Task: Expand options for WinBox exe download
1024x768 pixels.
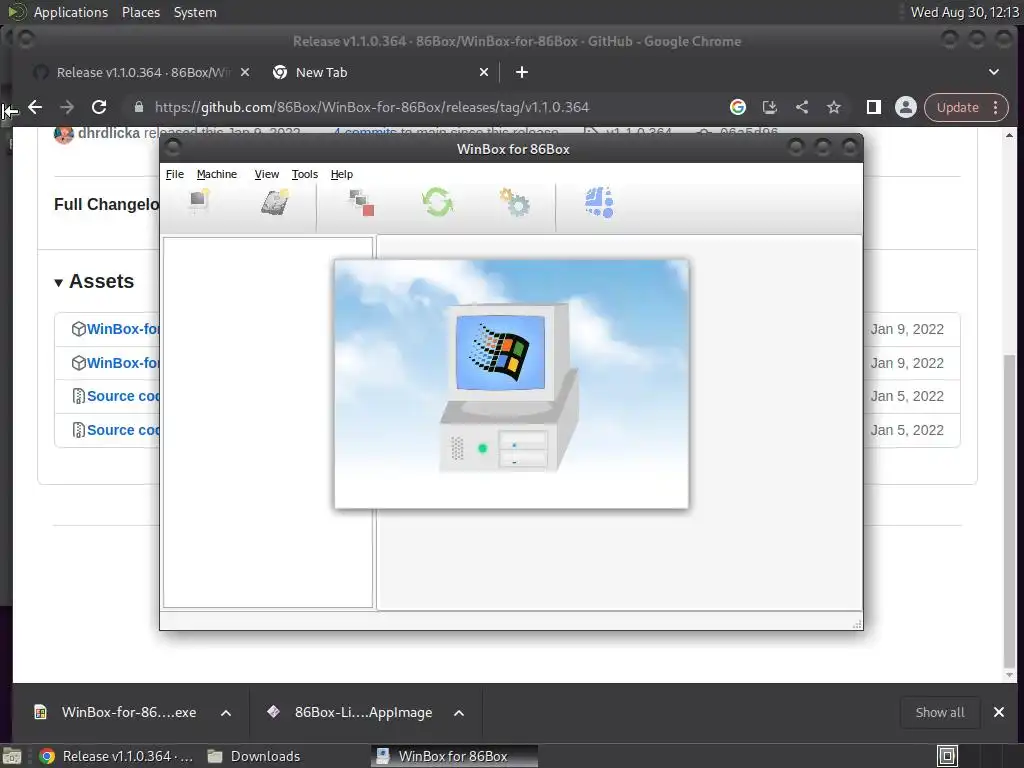Action: (x=226, y=713)
